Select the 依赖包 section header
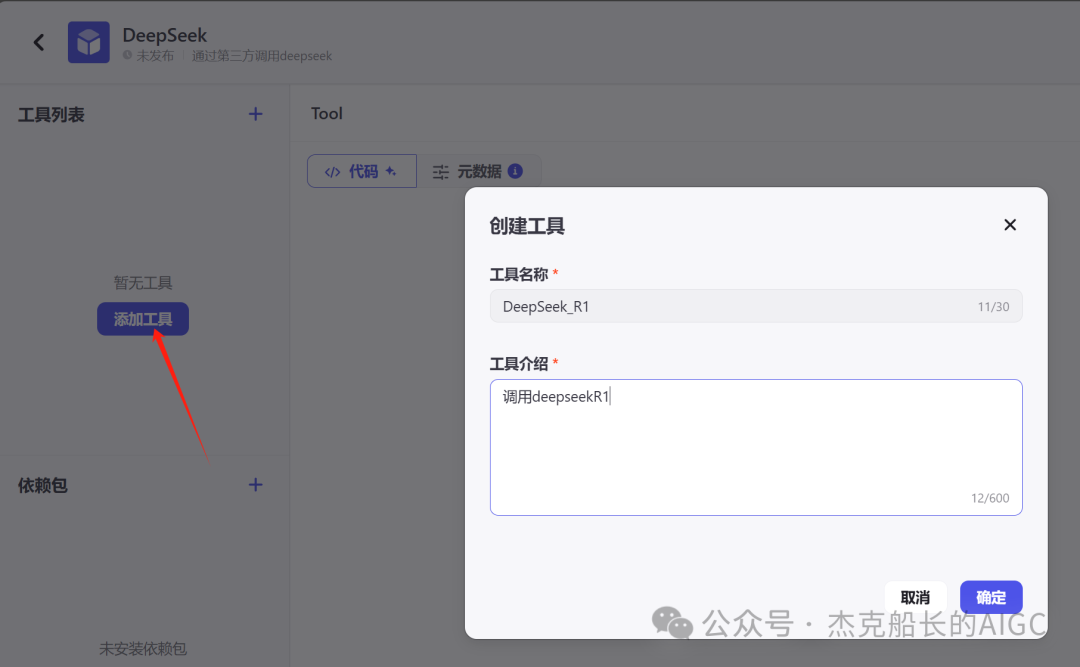 43,485
